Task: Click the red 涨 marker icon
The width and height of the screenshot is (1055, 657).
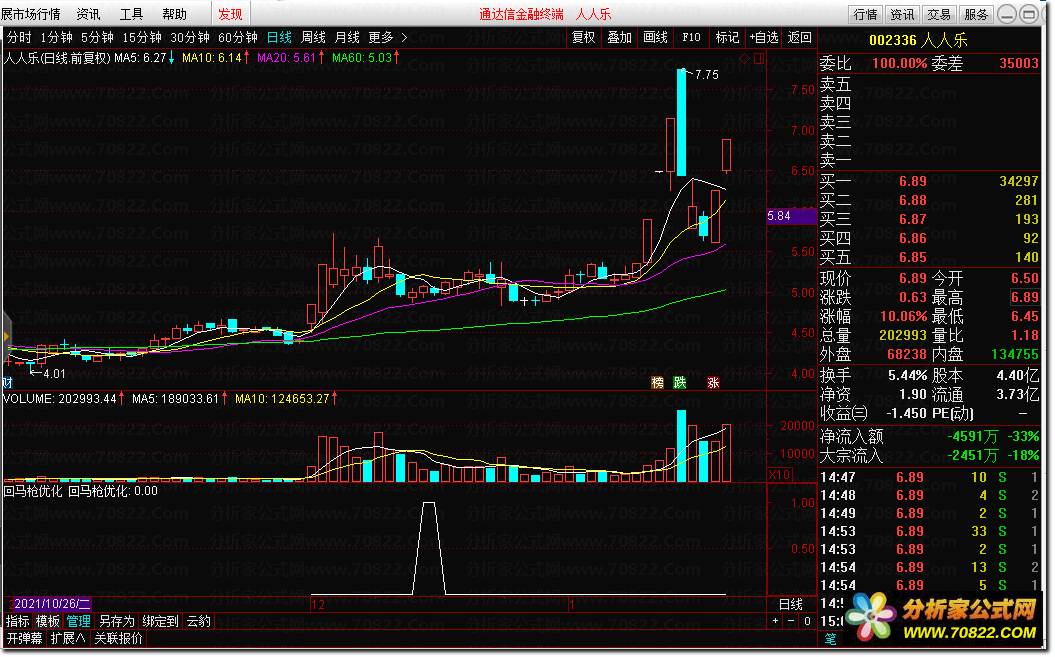Action: [x=713, y=383]
